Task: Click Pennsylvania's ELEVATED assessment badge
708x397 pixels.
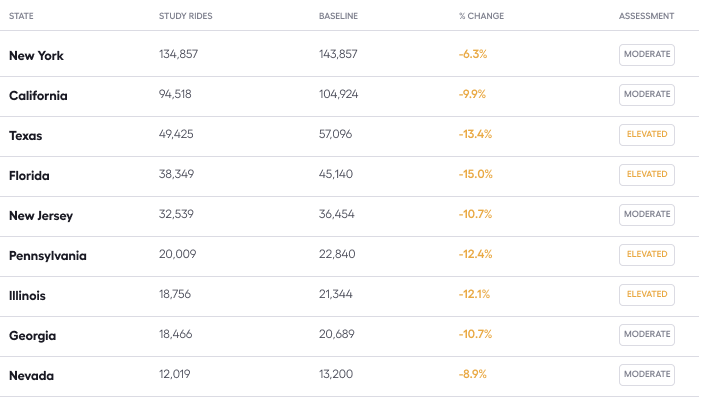Action: (x=647, y=255)
